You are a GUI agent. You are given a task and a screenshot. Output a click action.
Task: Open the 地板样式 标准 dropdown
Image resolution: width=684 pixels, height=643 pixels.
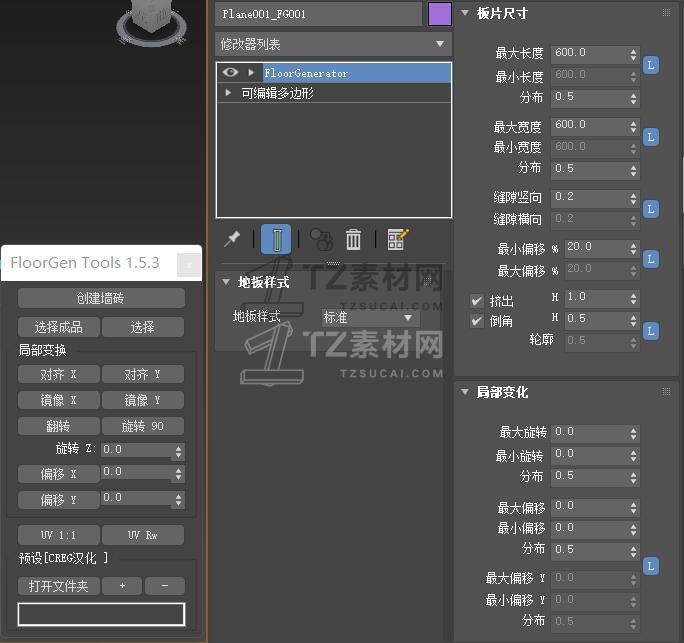click(370, 317)
